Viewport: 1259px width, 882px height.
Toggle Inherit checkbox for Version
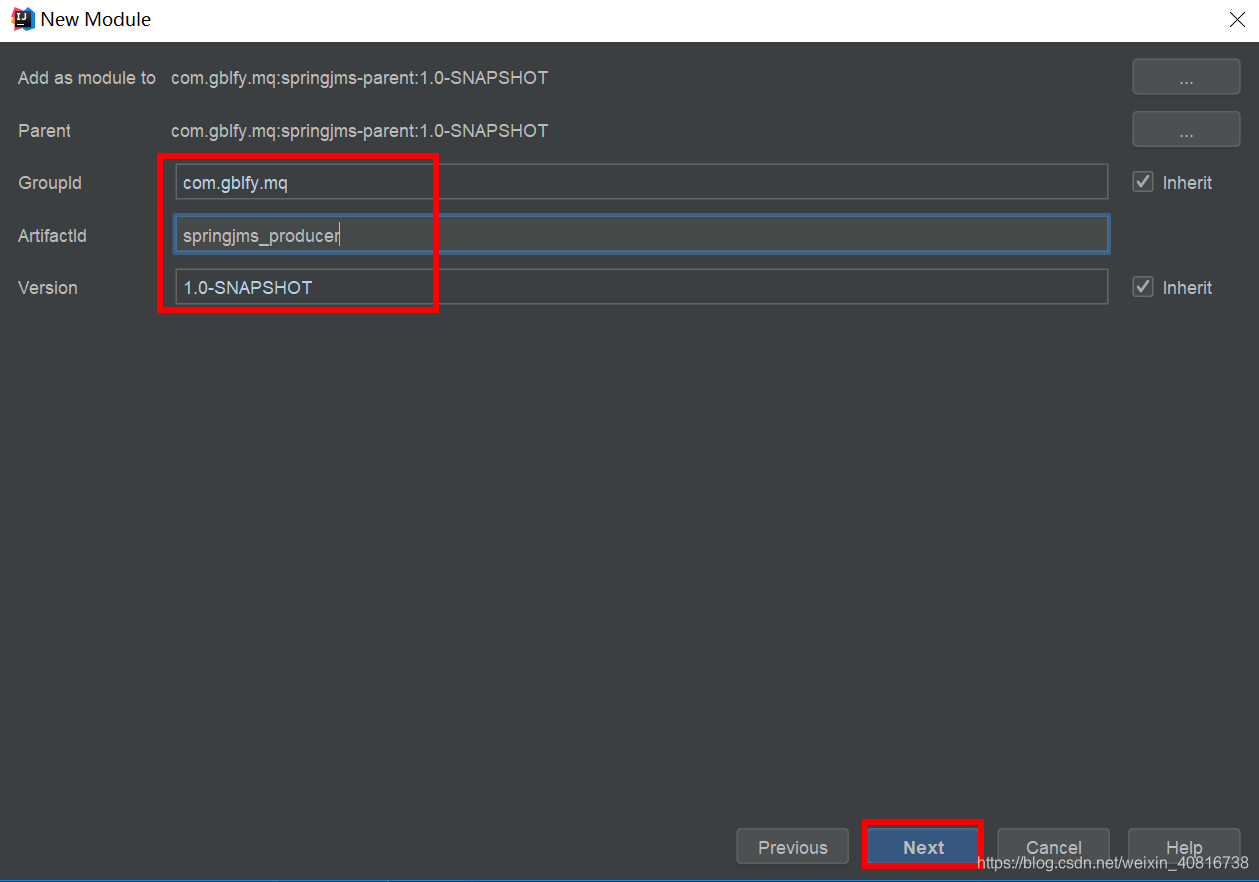tap(1143, 287)
